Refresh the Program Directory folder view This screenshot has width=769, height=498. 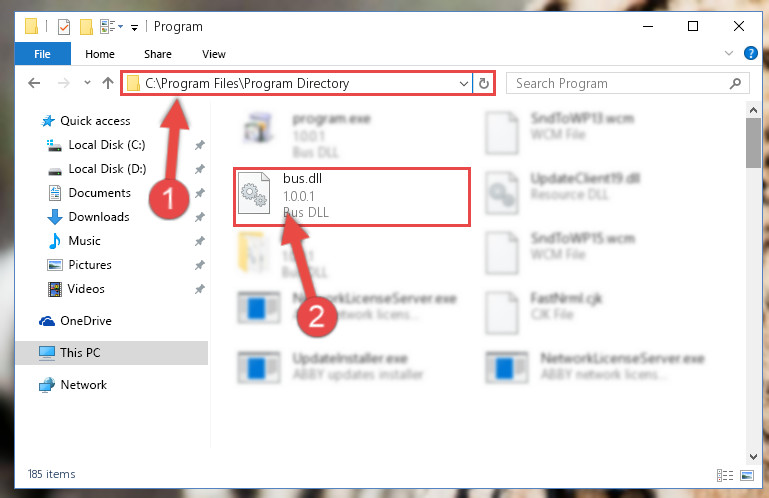coord(484,83)
